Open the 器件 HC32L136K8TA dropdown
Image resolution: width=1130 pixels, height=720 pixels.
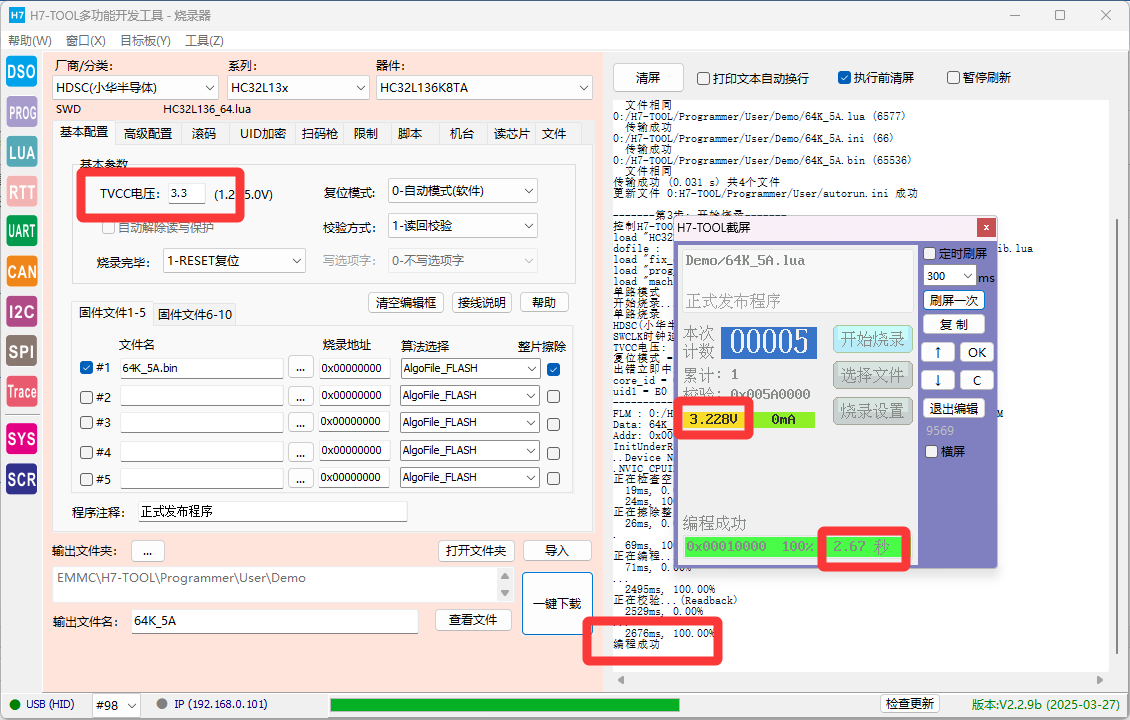tap(484, 87)
